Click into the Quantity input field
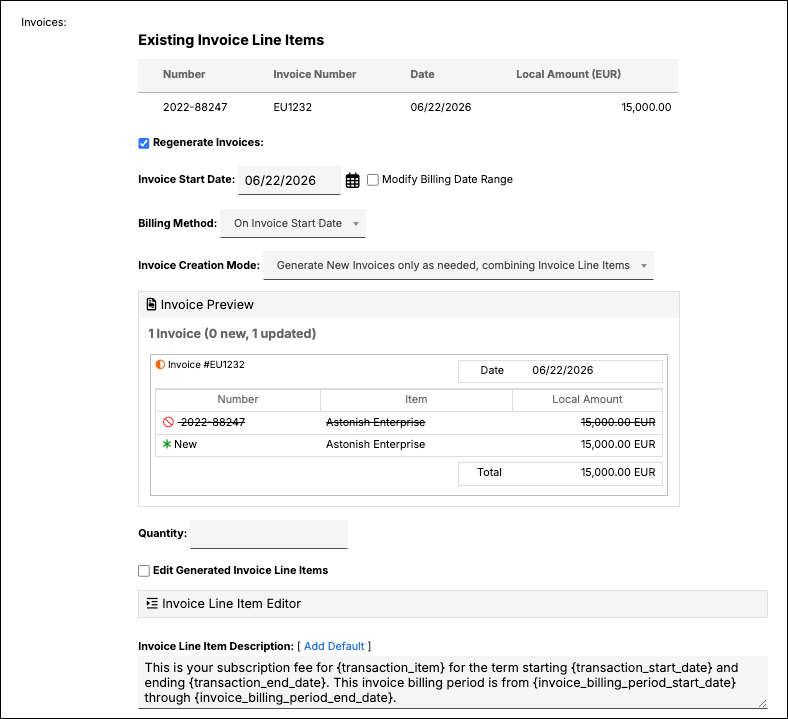Screen dimensions: 788x719 (269, 534)
